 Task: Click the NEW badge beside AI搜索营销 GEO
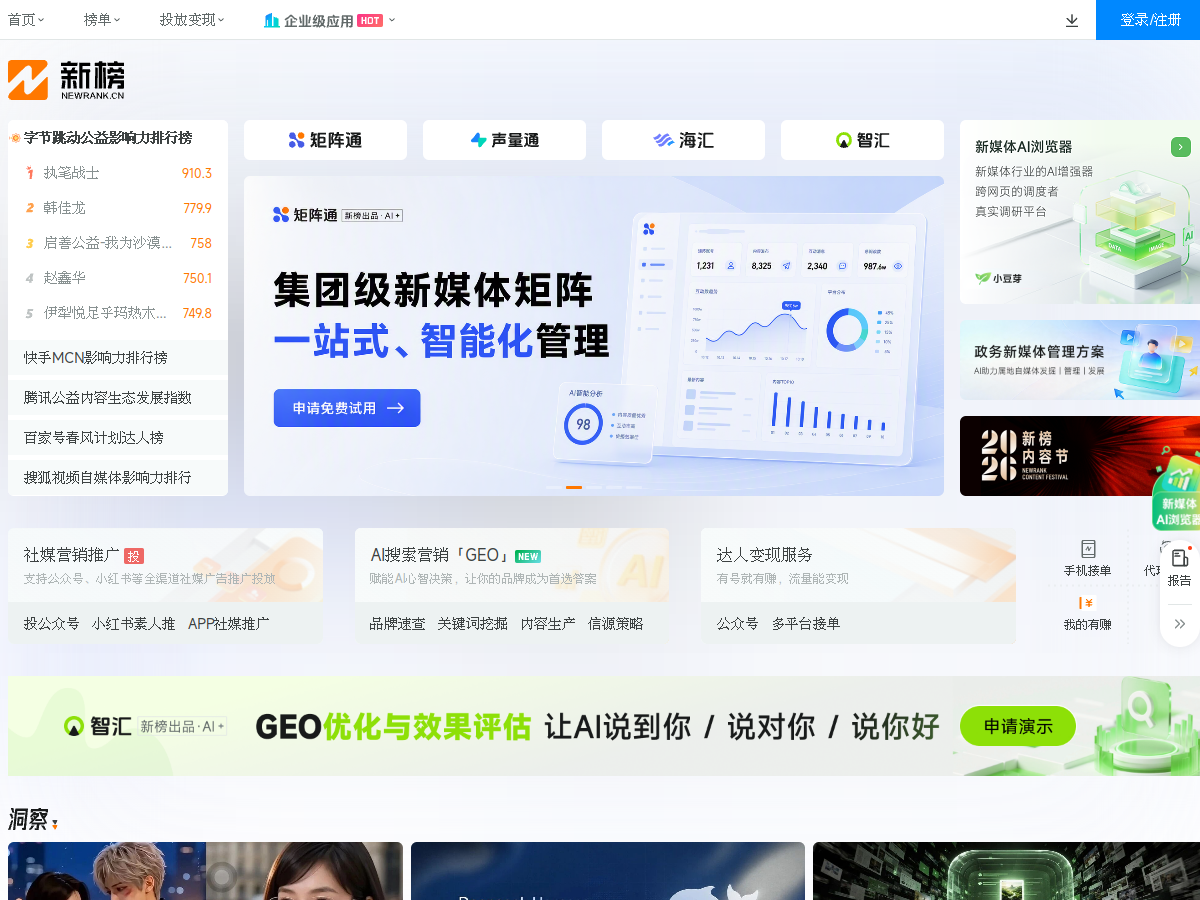(528, 556)
